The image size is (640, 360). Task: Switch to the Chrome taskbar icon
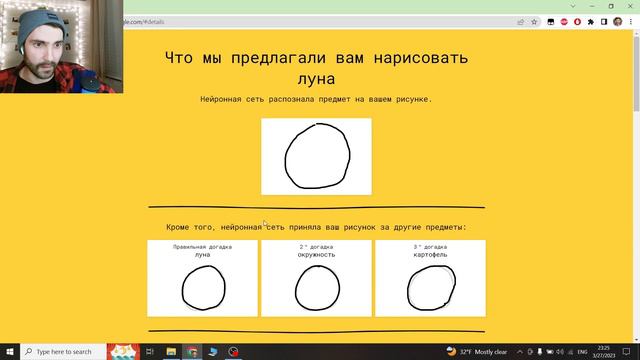point(192,351)
